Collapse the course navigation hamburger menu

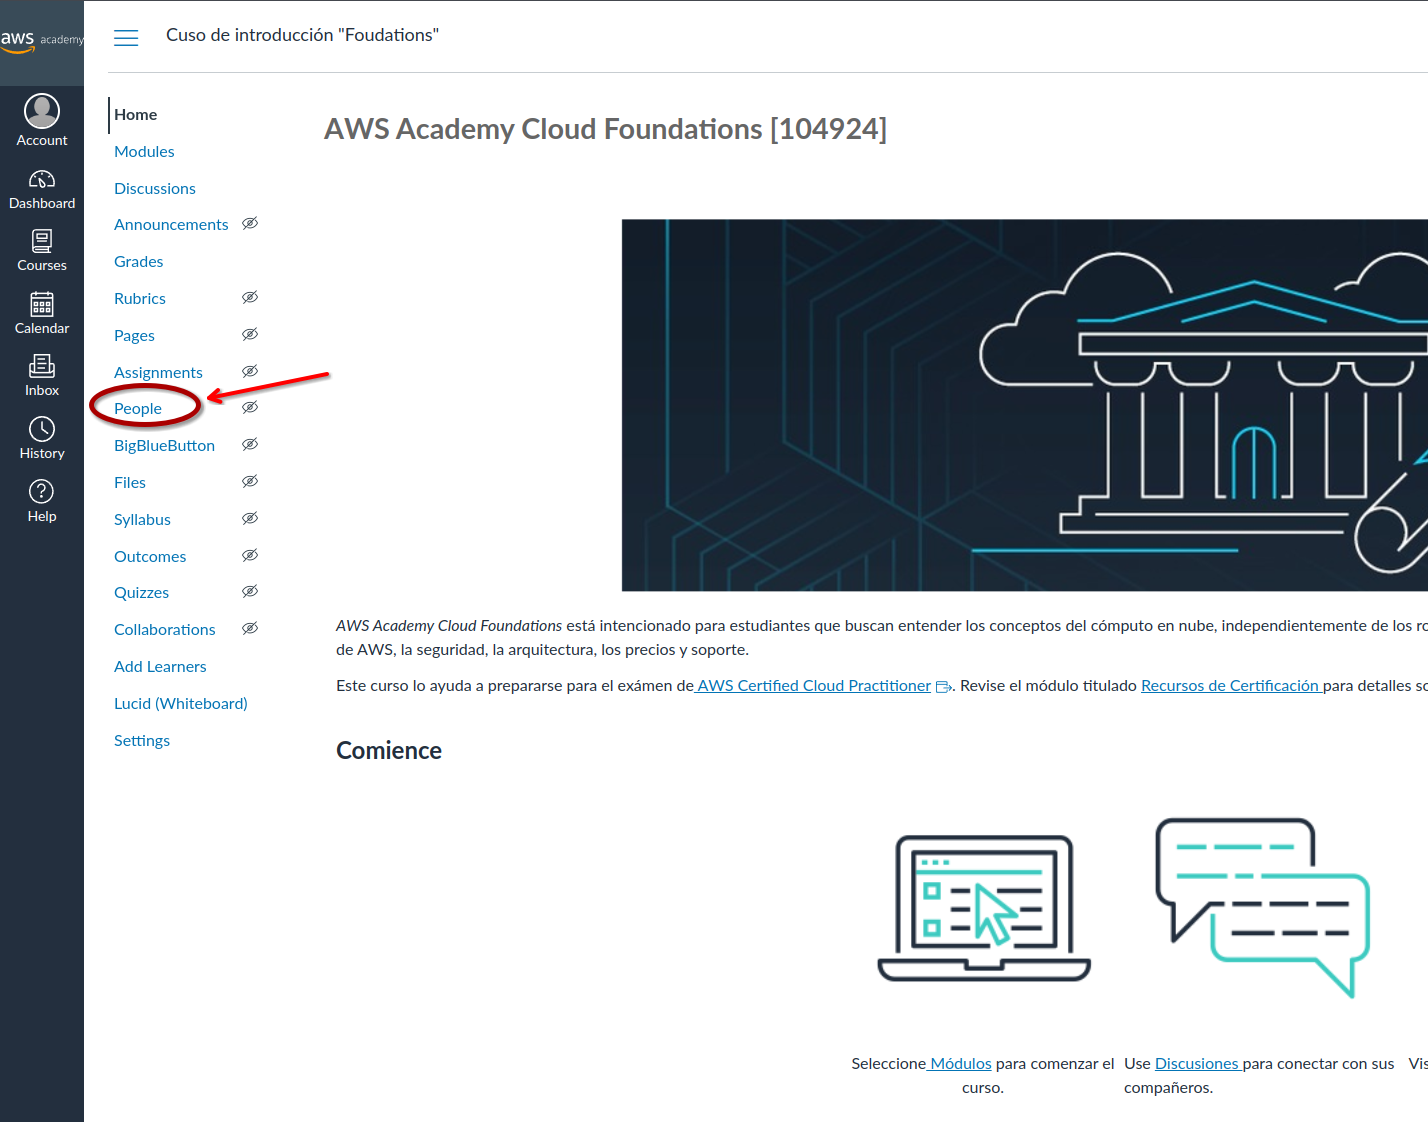126,38
